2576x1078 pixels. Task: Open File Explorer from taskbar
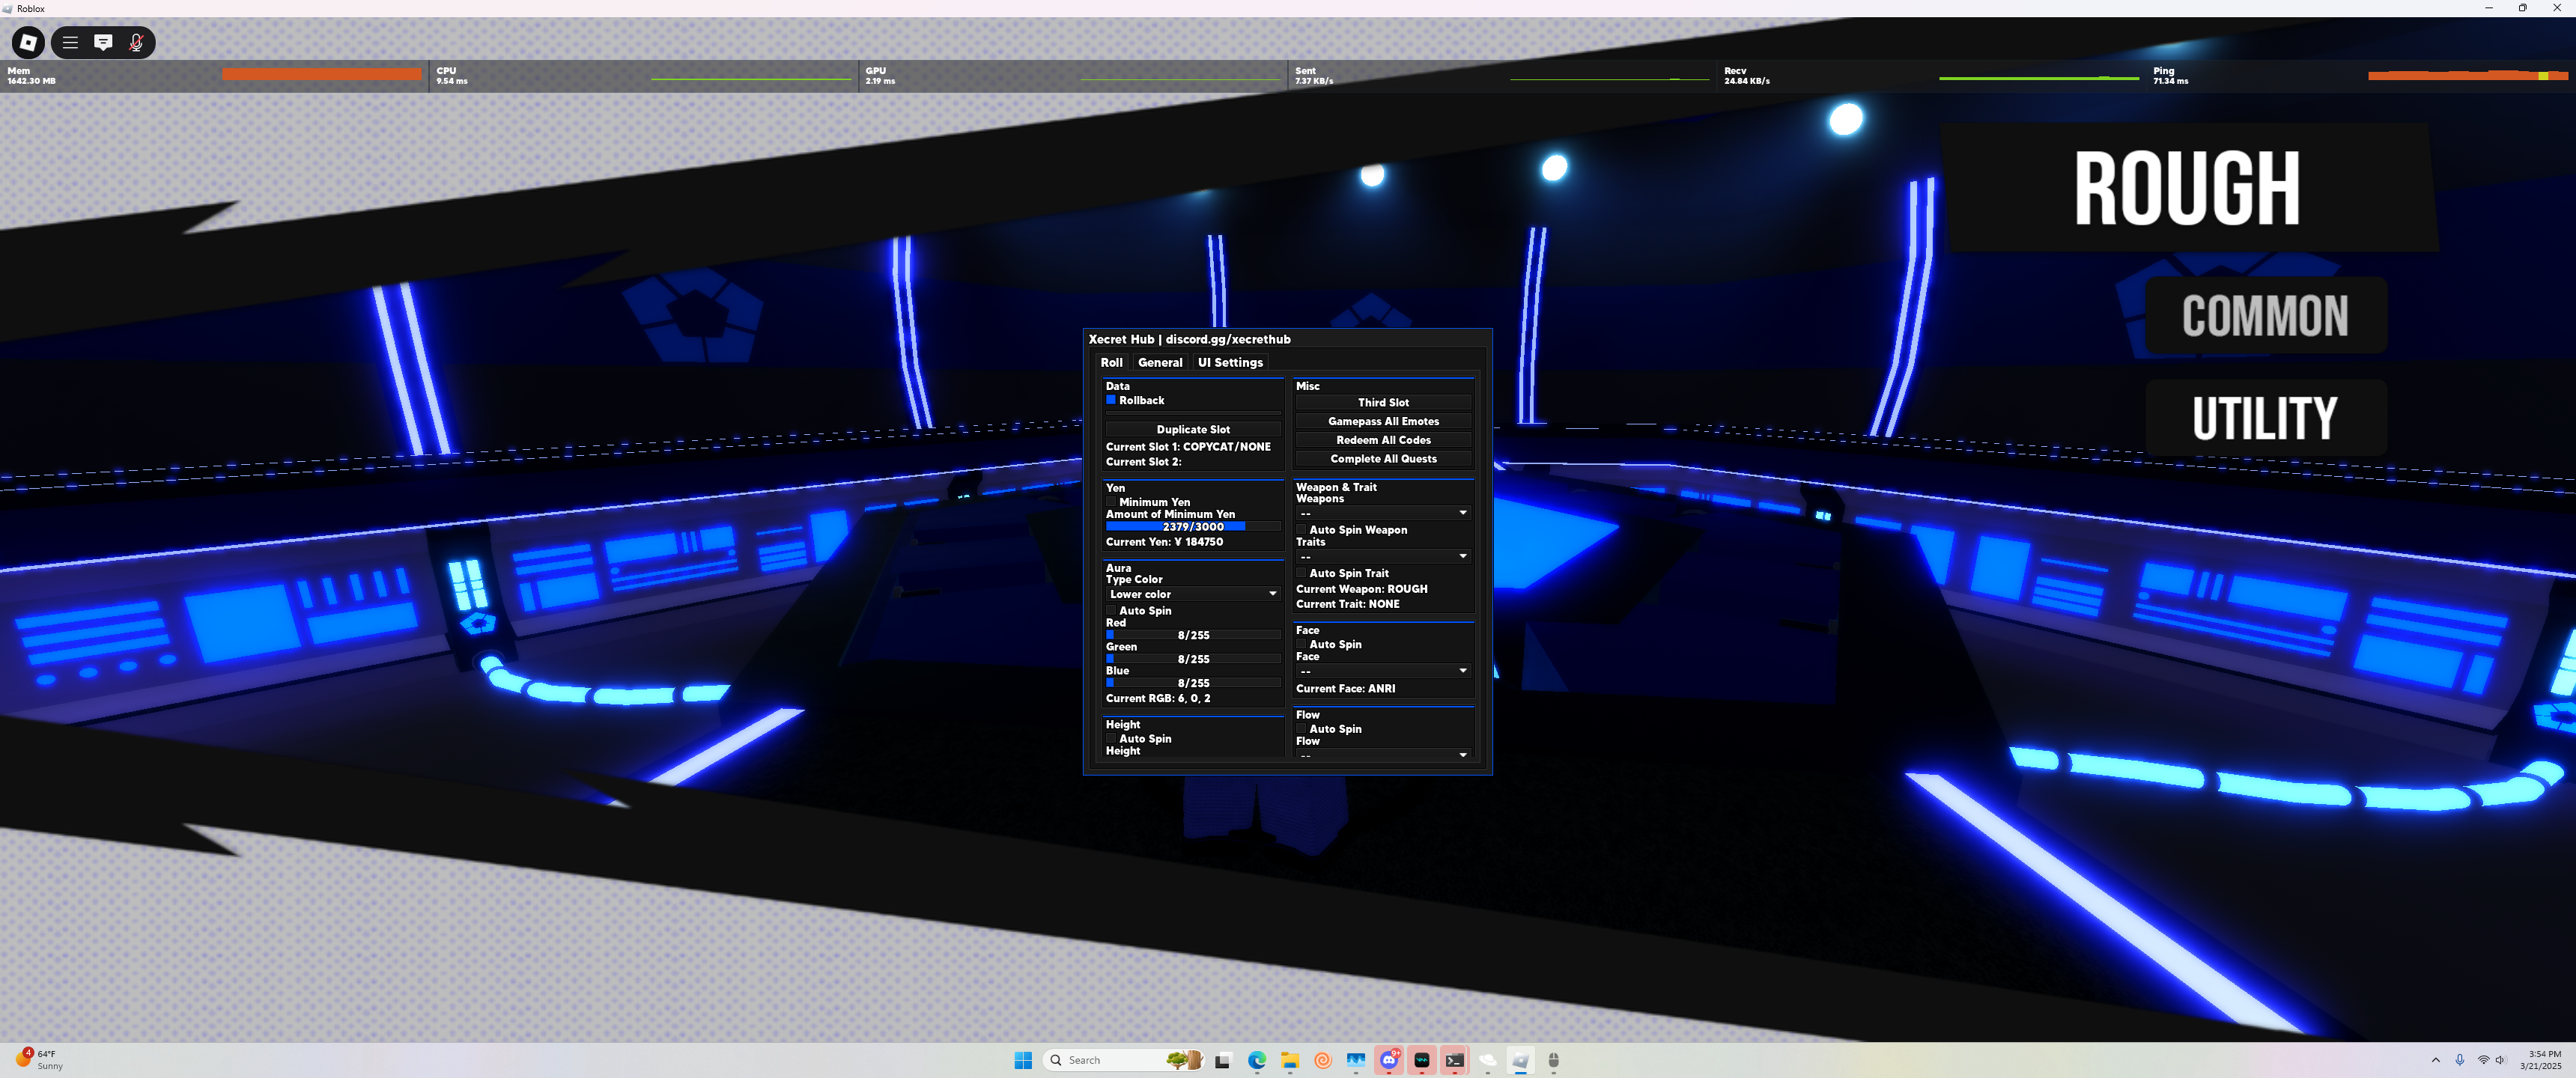(x=1290, y=1060)
